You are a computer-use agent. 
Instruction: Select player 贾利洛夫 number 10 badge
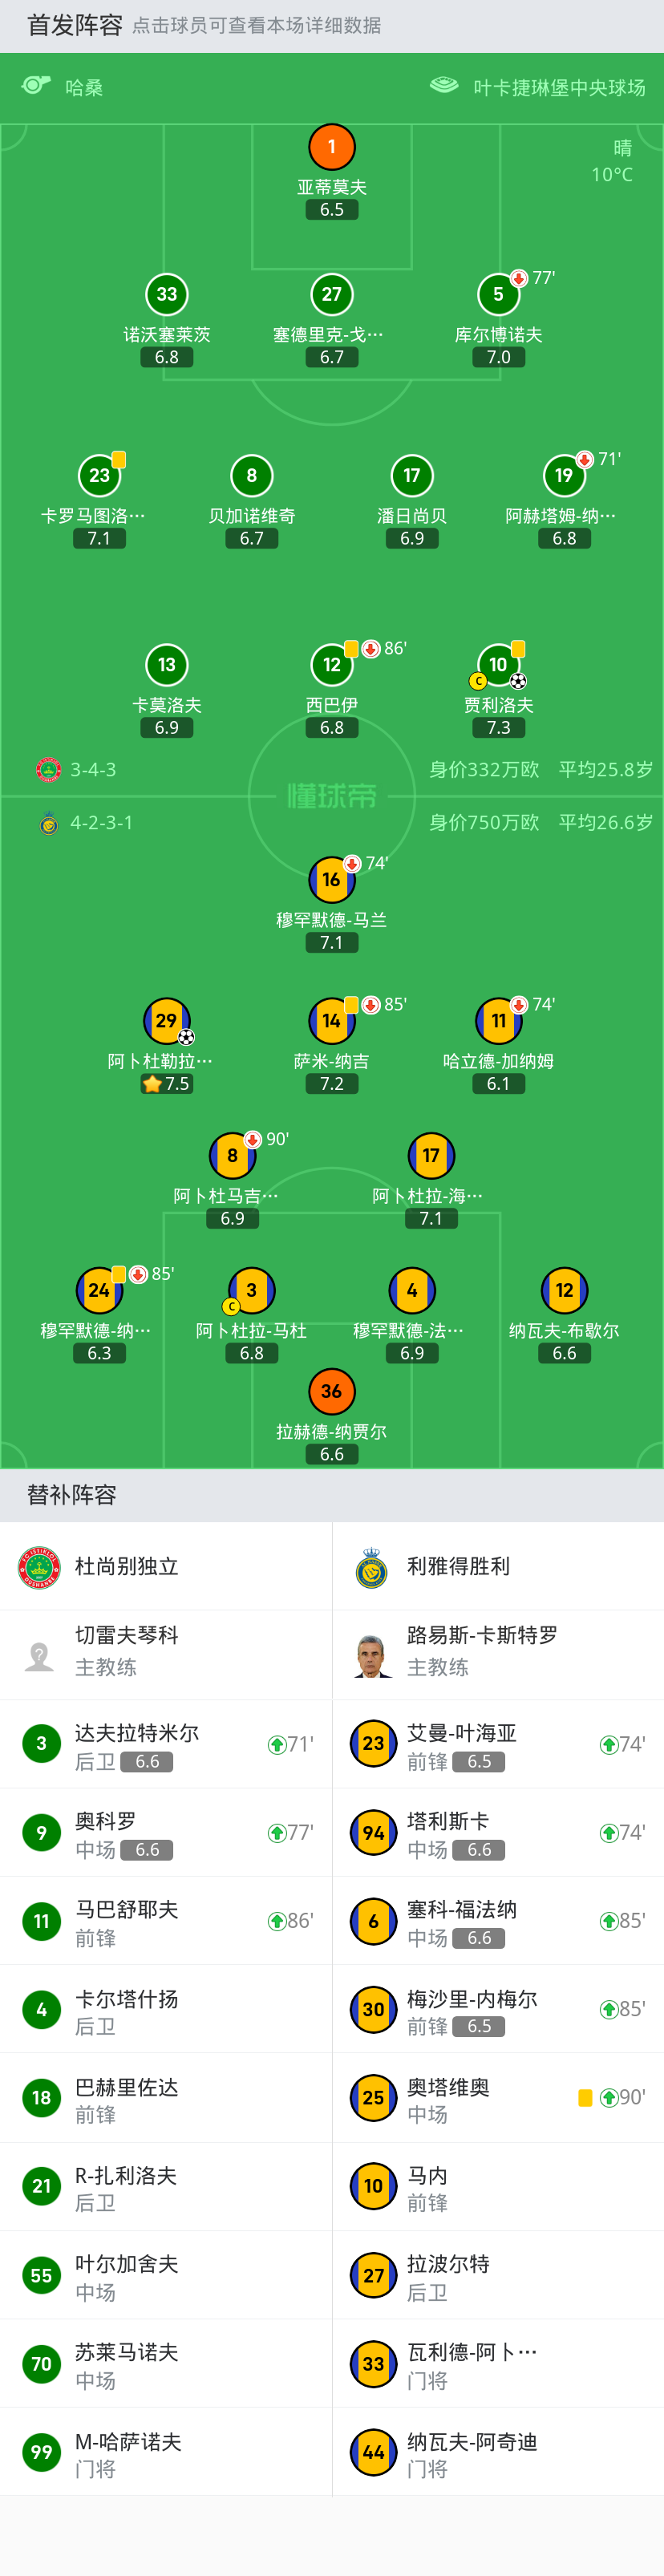pyautogui.click(x=498, y=664)
